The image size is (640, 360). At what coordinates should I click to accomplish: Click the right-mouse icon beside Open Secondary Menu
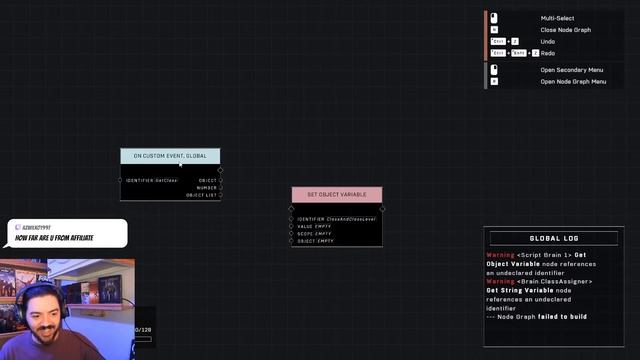pos(494,70)
